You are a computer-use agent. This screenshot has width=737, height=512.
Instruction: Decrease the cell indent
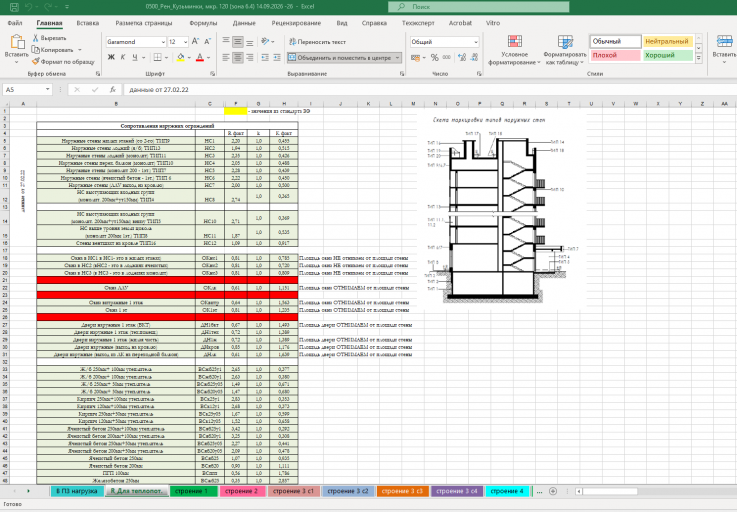(265, 57)
